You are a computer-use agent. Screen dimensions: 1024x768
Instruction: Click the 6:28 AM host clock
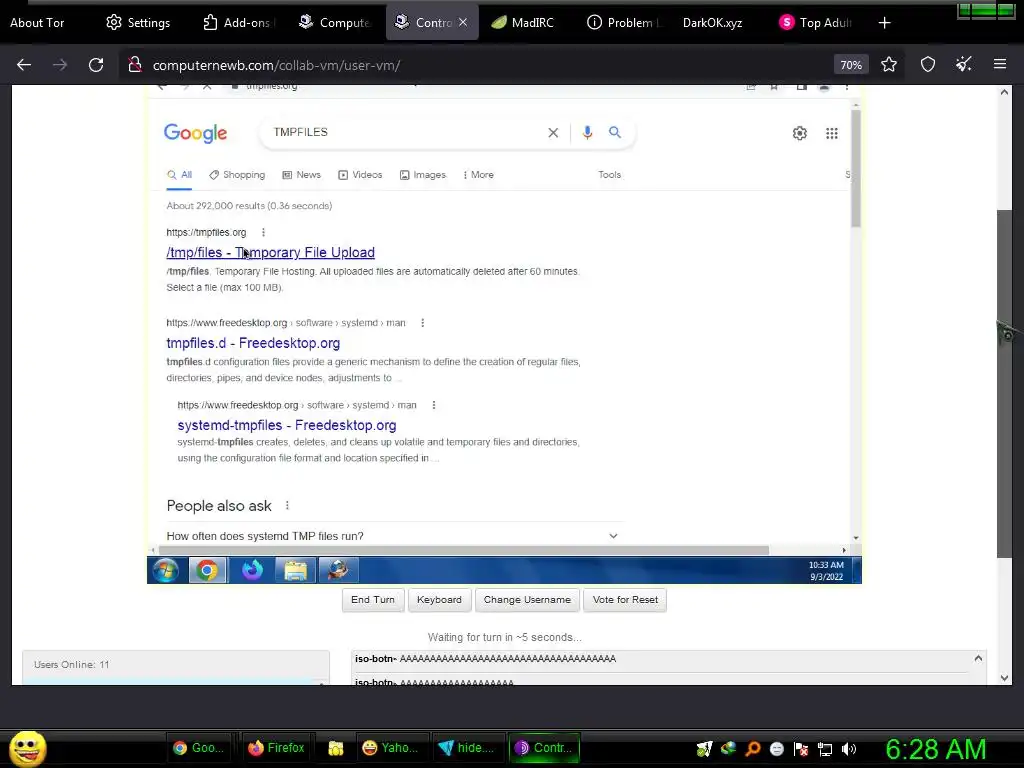point(935,749)
